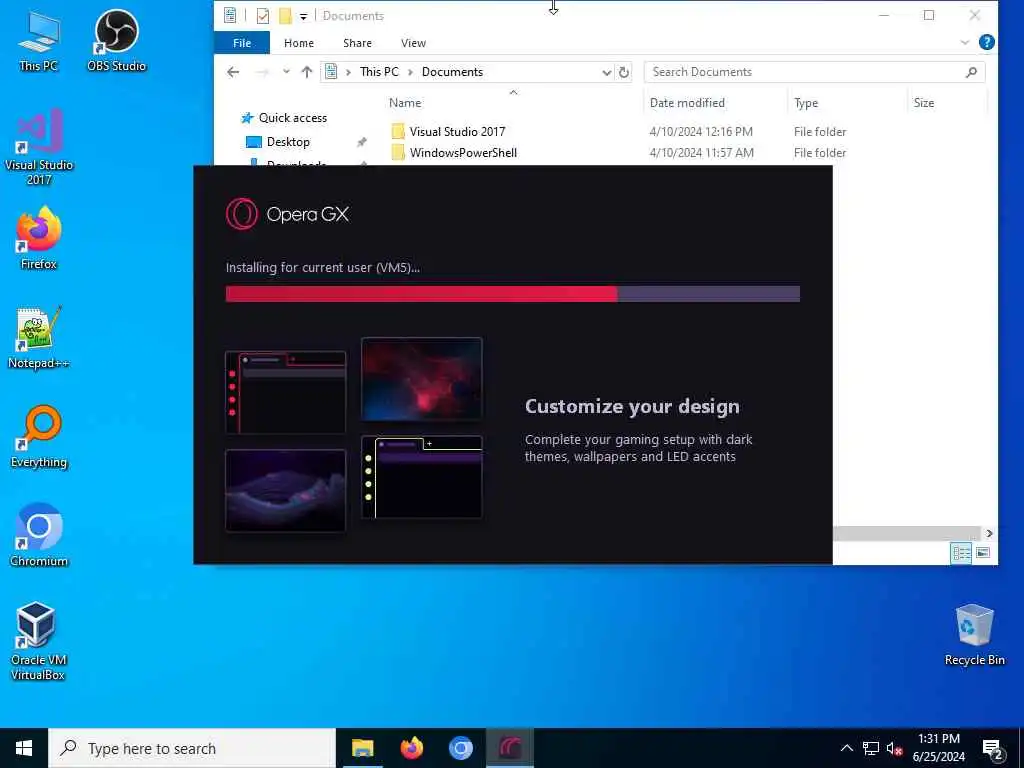Select Quick access in navigation pane
The image size is (1024, 768).
293,118
